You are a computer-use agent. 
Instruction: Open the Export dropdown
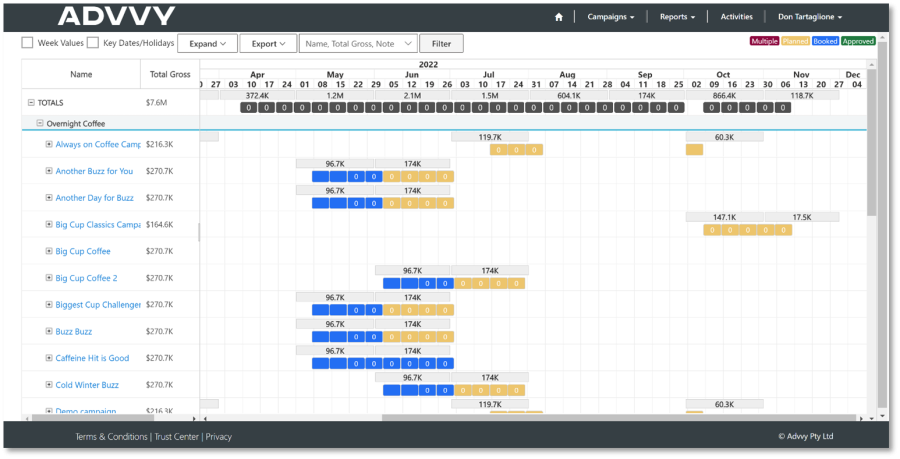tap(268, 44)
